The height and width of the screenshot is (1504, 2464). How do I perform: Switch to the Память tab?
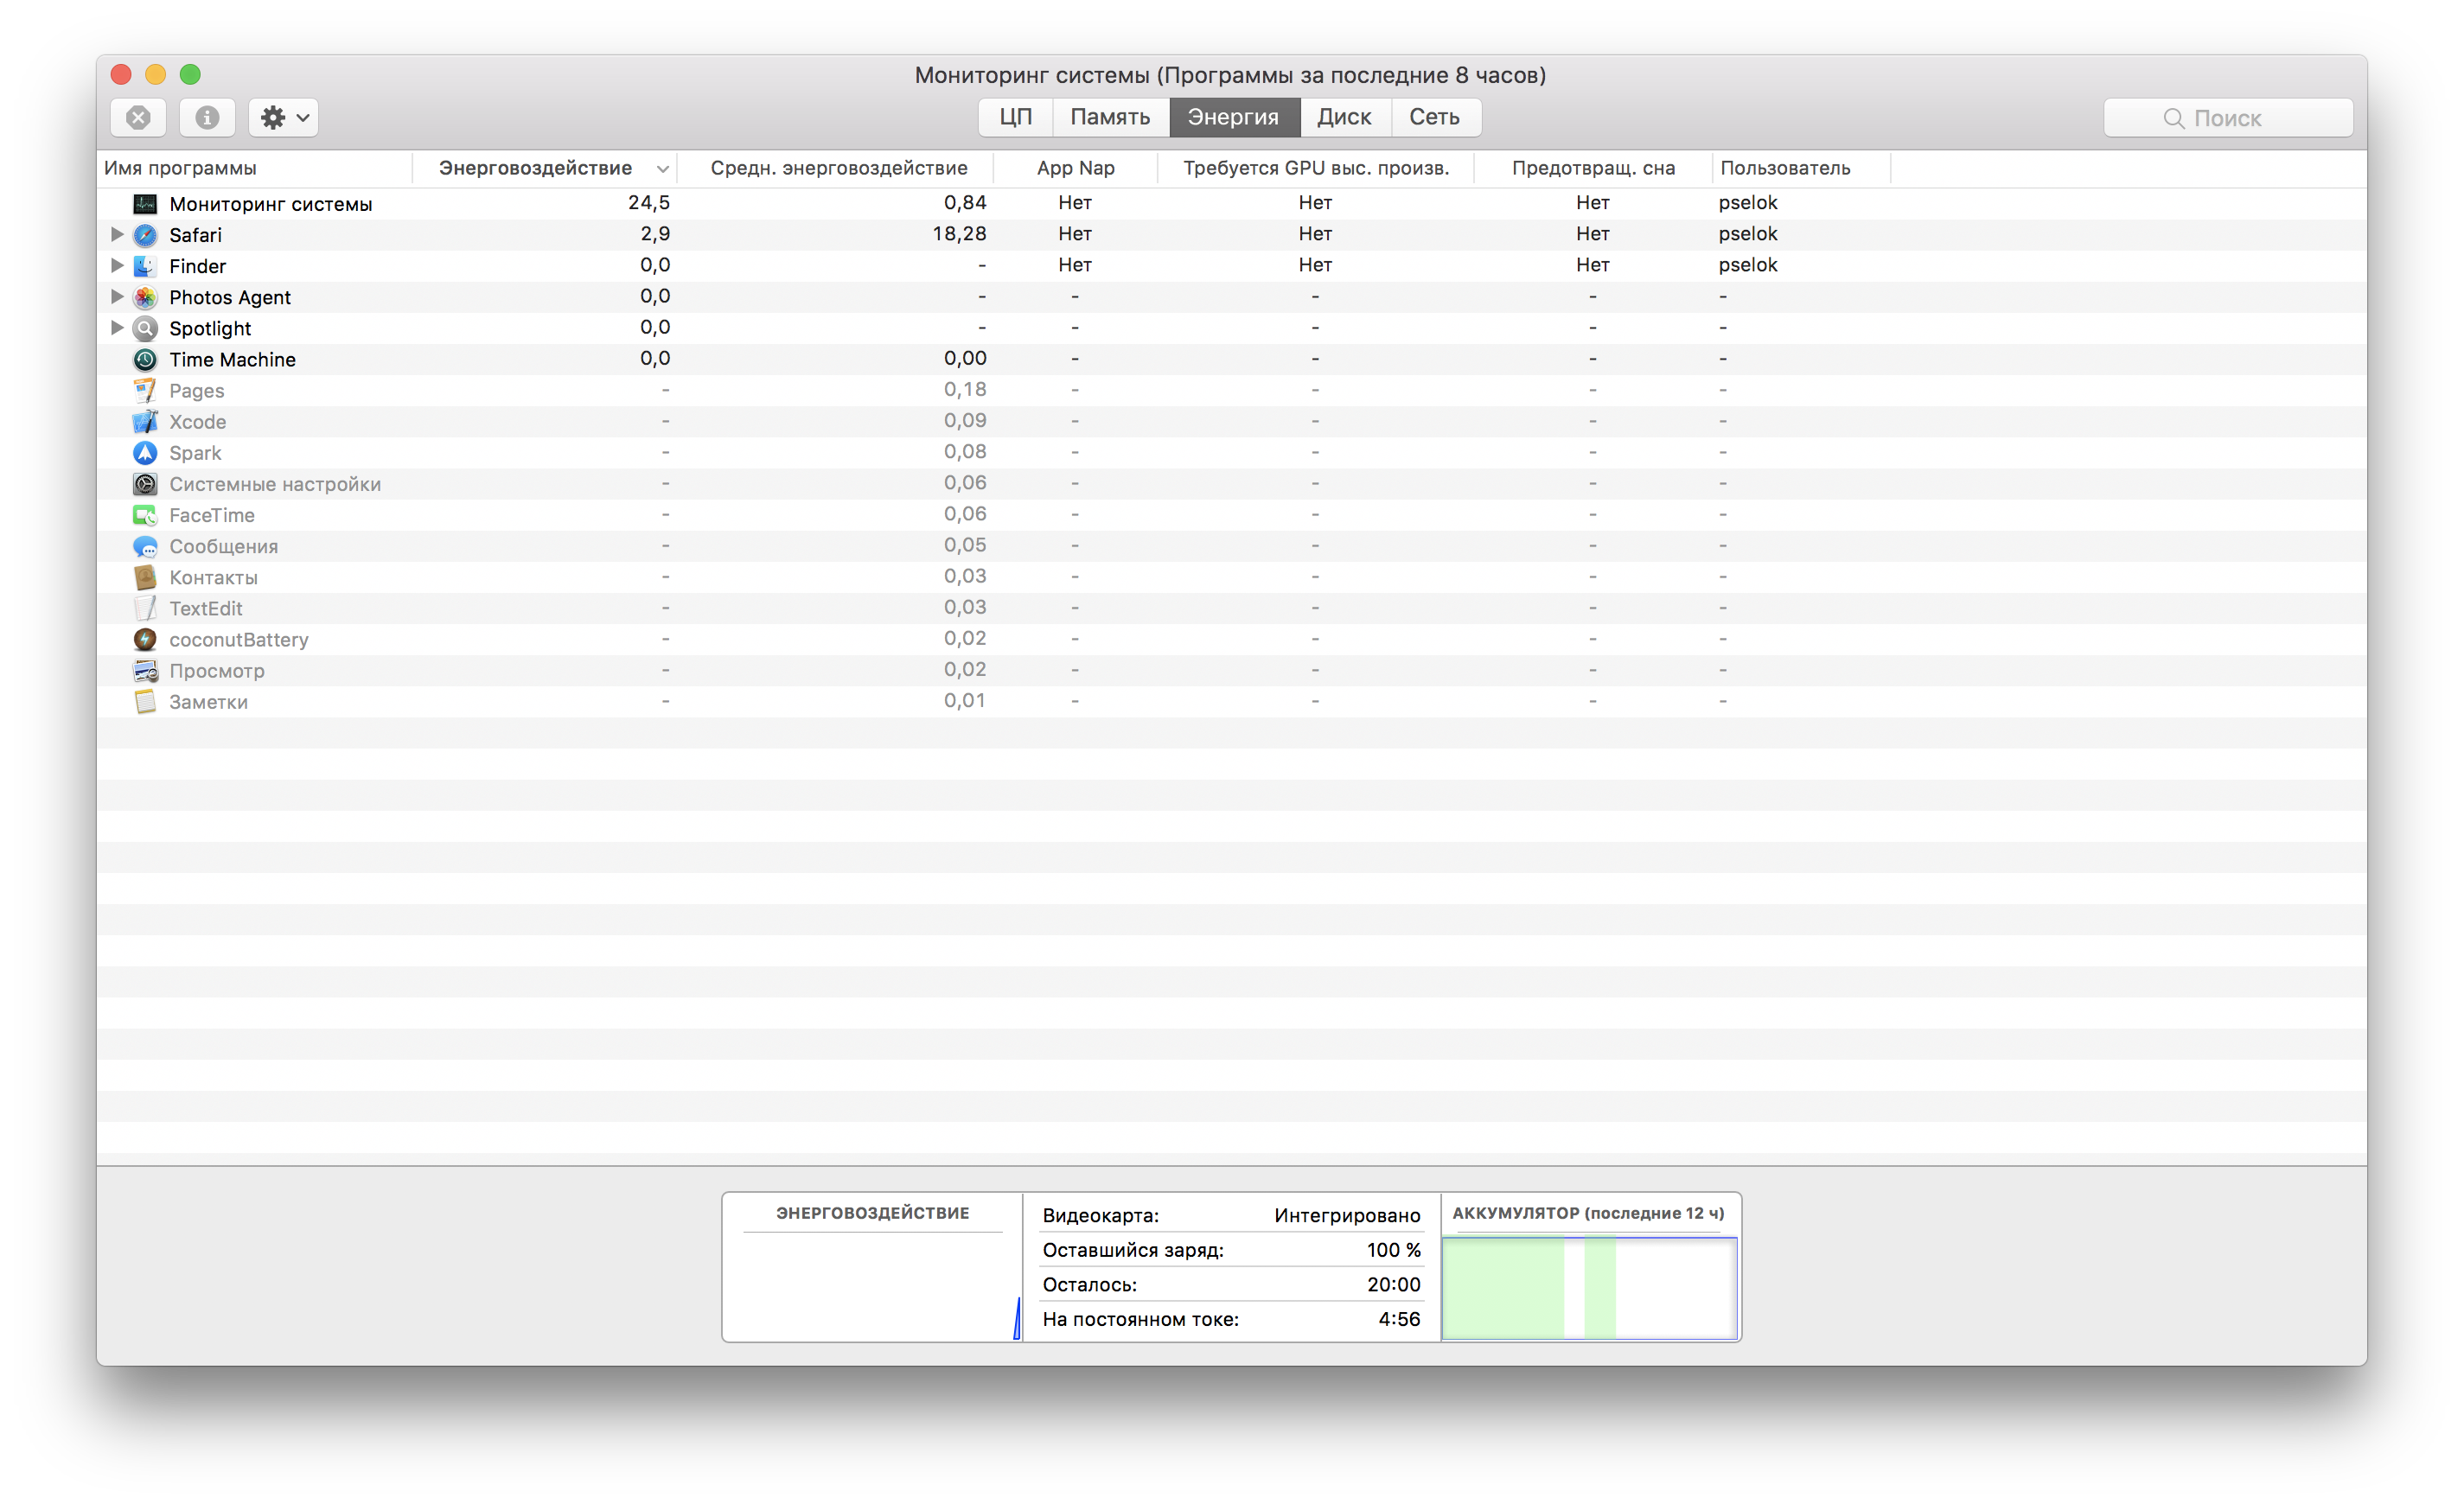point(1110,117)
